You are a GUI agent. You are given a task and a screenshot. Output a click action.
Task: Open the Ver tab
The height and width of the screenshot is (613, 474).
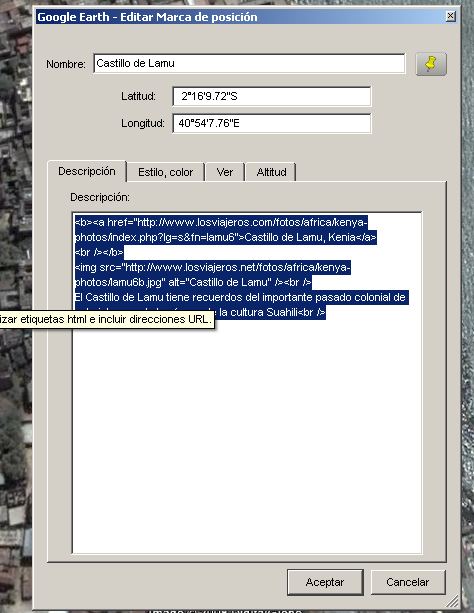[225, 172]
